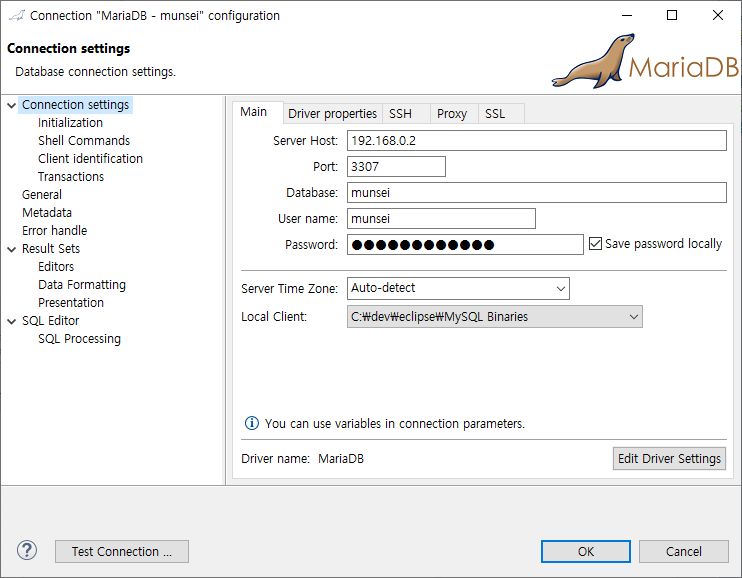Image resolution: width=742 pixels, height=578 pixels.
Task: Click the Password input field
Action: pos(465,245)
